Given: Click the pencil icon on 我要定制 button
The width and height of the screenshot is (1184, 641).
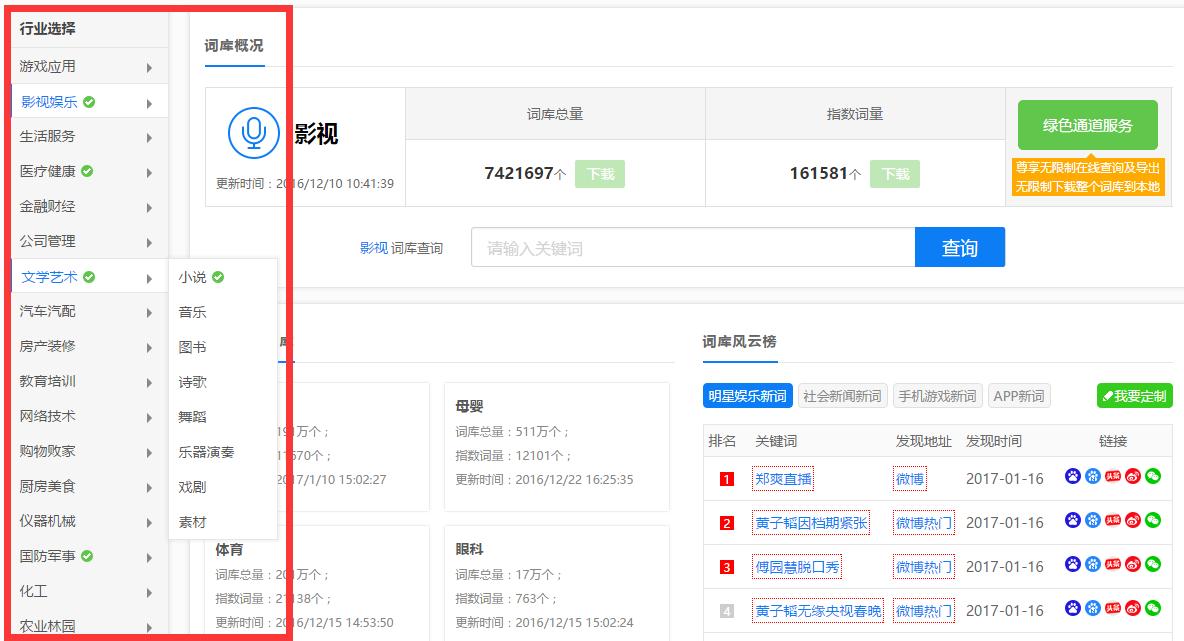Looking at the screenshot, I should click(x=1107, y=395).
